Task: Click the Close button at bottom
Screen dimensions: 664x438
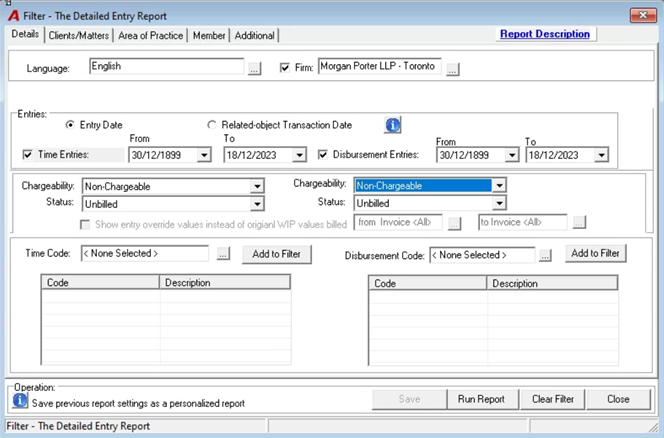Action: click(618, 399)
